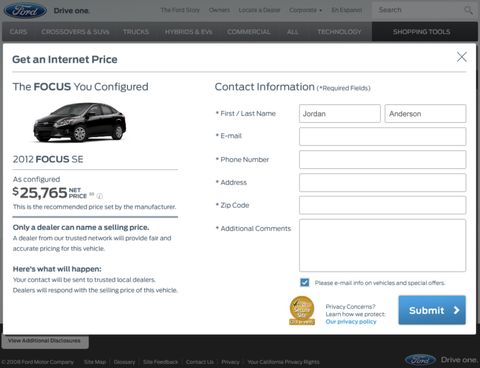The image size is (480, 368).
Task: Open the Corporate dropdown menu
Action: 305,10
